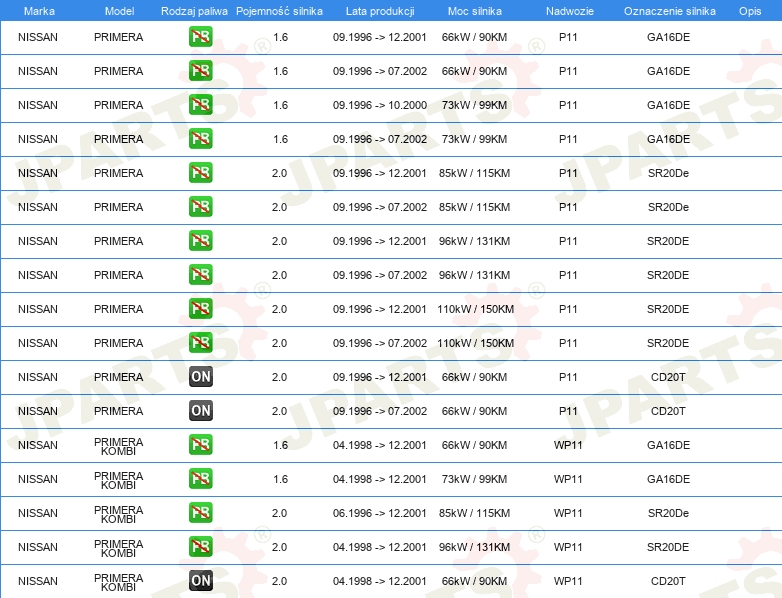Click petrol icon in 96kW row ending 07.2002
Screen dimensions: 782x598
coord(200,274)
